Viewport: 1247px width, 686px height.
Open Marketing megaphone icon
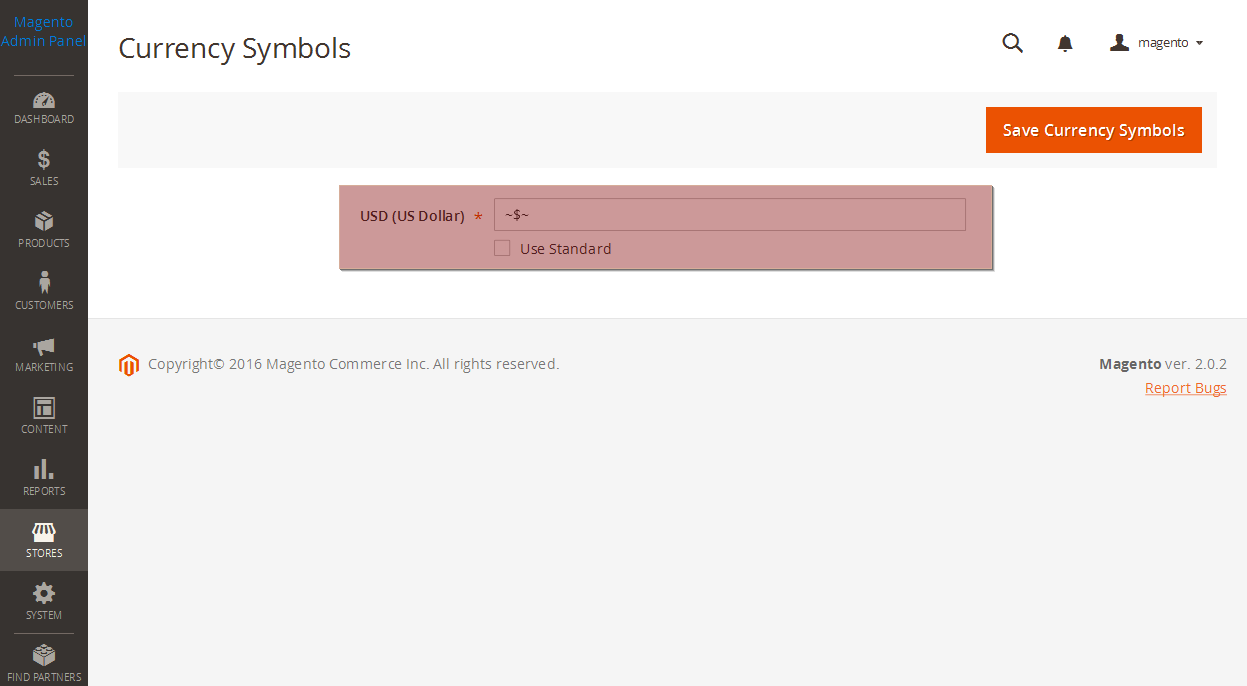tap(44, 346)
